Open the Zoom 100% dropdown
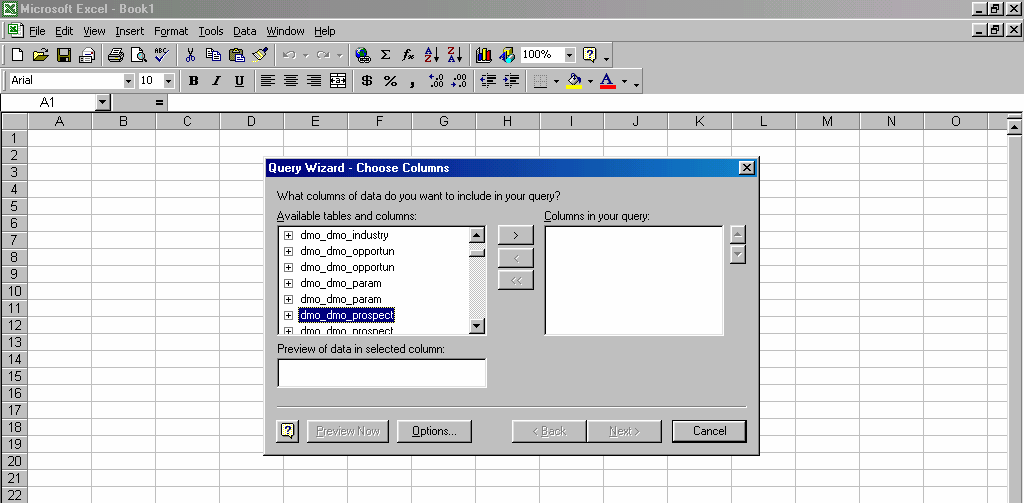 (x=570, y=55)
